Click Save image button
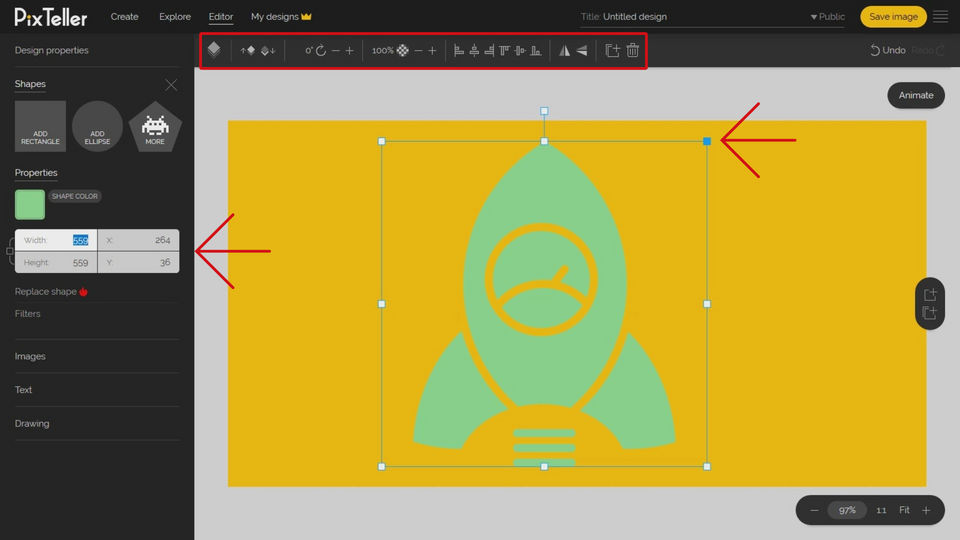 (893, 17)
